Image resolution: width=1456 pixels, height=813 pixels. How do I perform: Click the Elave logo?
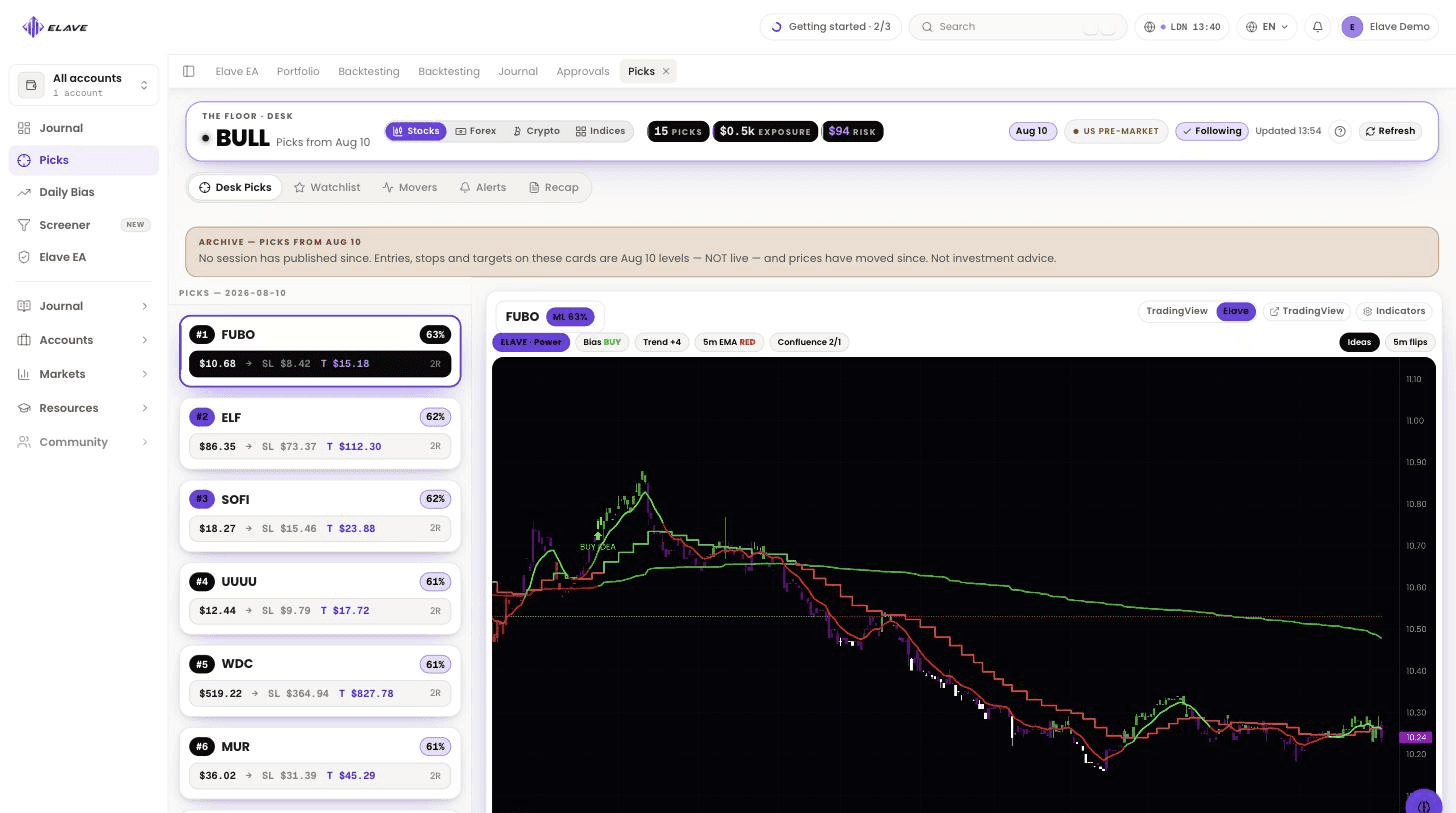pos(55,27)
